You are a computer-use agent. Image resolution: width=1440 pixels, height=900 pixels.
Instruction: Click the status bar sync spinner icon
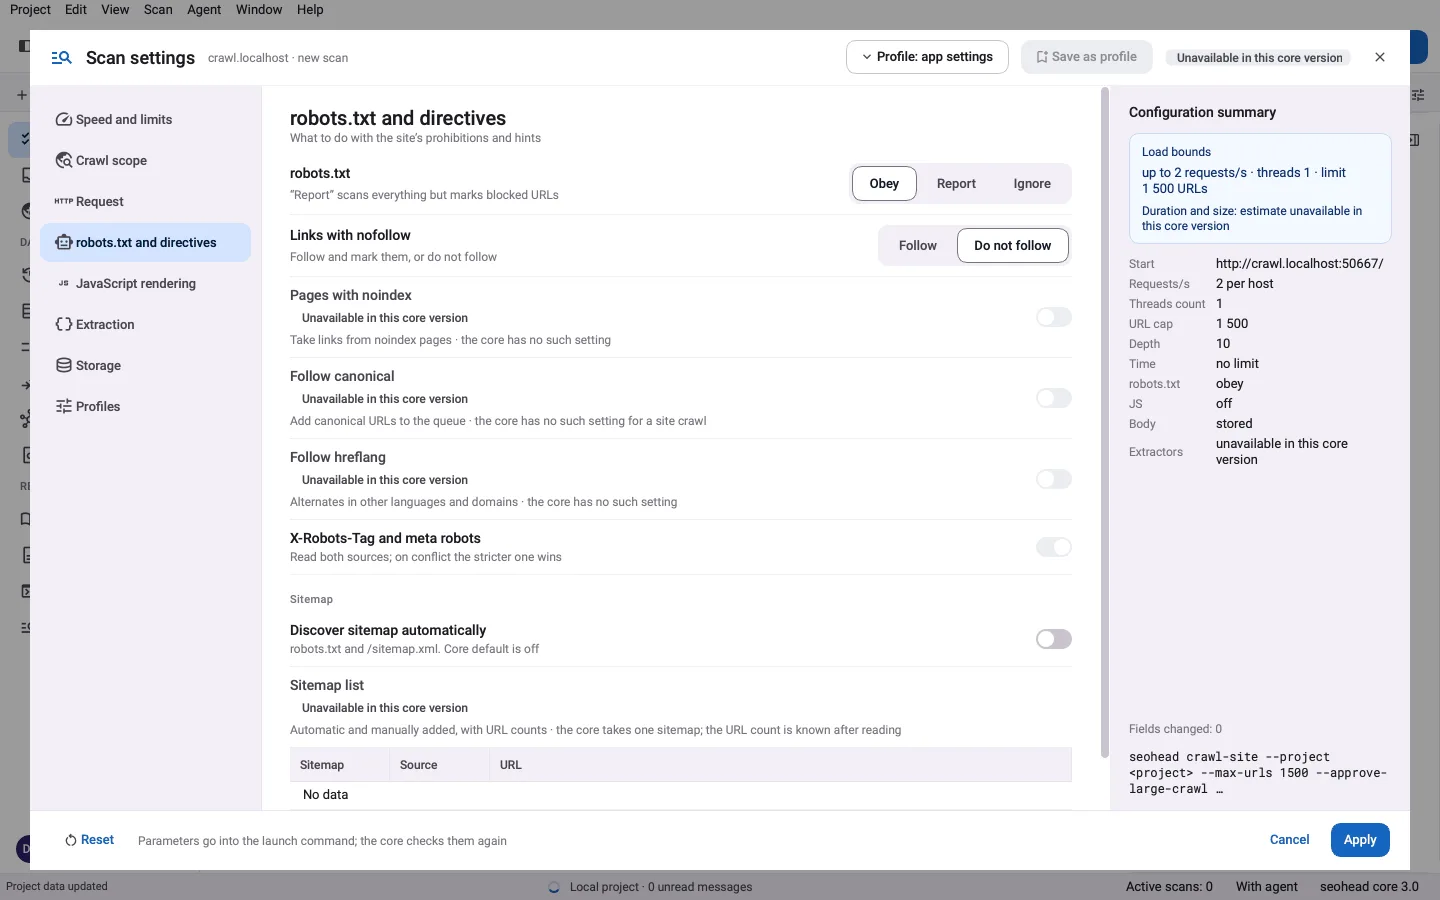coord(554,887)
